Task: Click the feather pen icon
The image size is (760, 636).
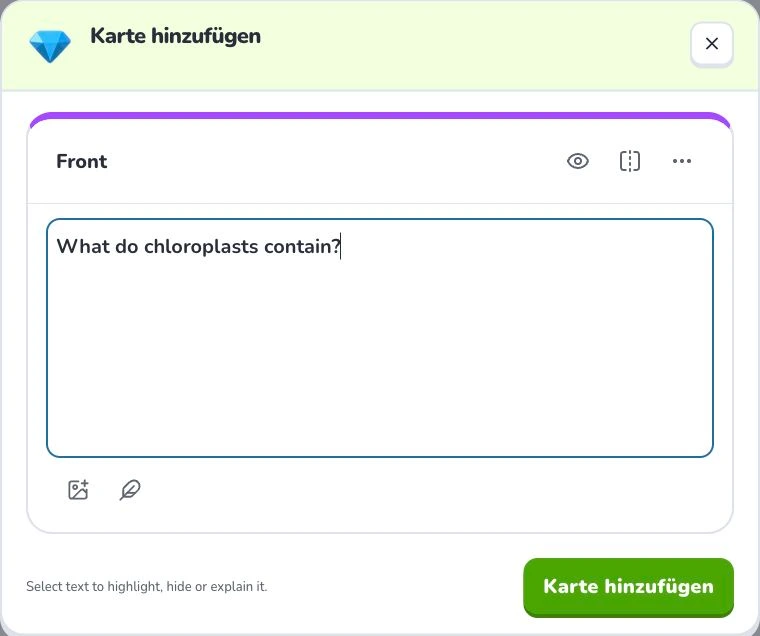Action: 130,490
